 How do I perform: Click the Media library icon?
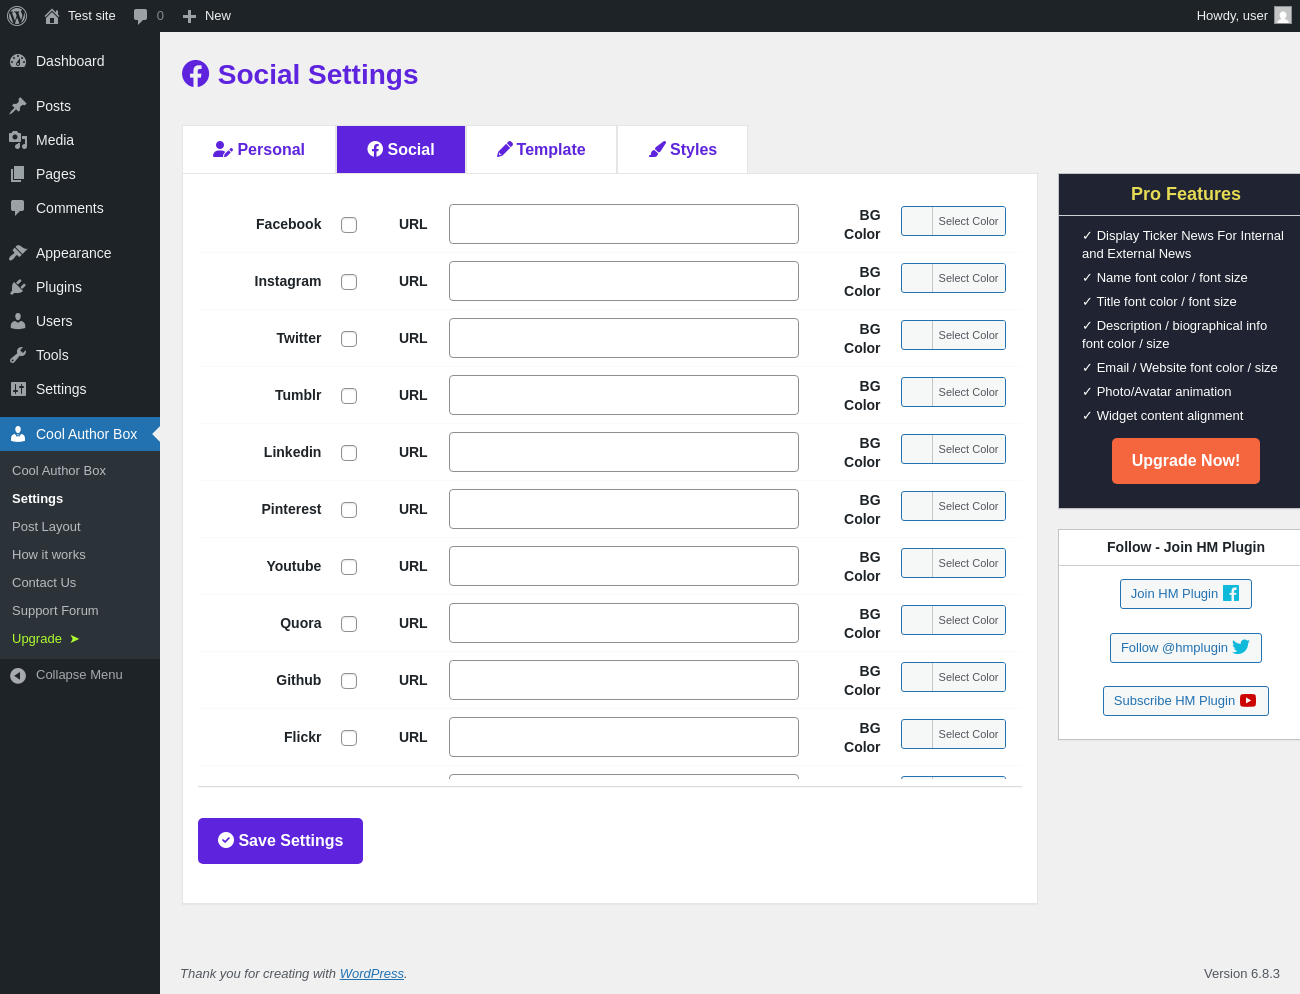tap(18, 140)
